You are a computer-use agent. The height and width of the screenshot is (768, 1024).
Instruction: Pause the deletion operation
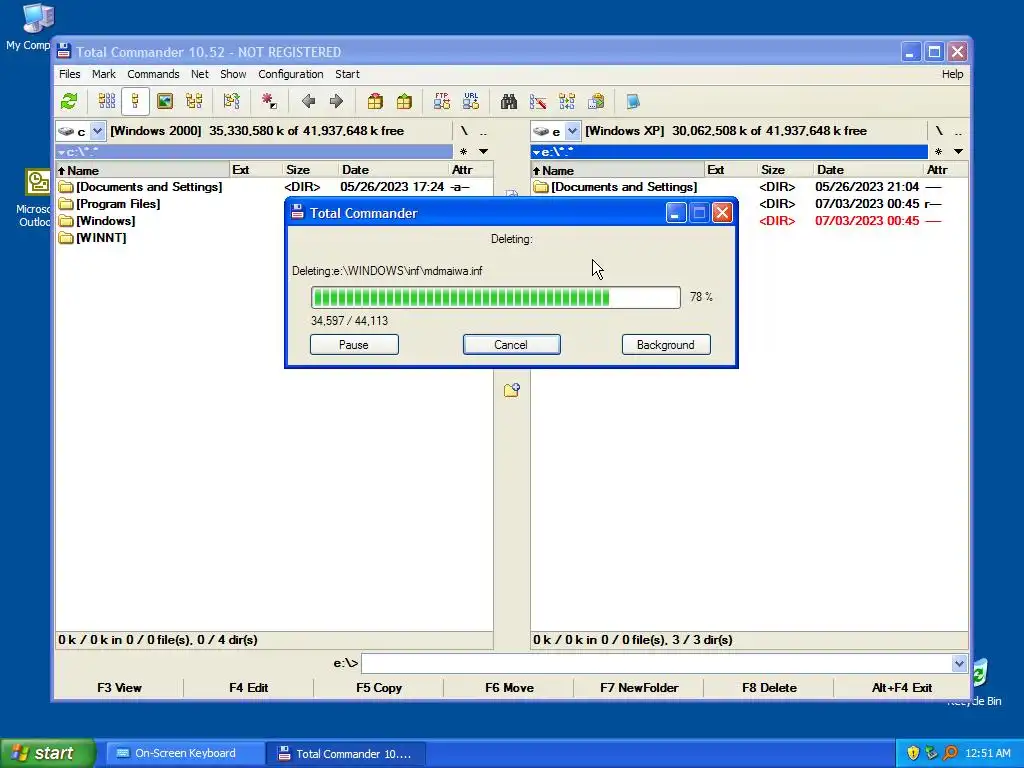tap(354, 345)
